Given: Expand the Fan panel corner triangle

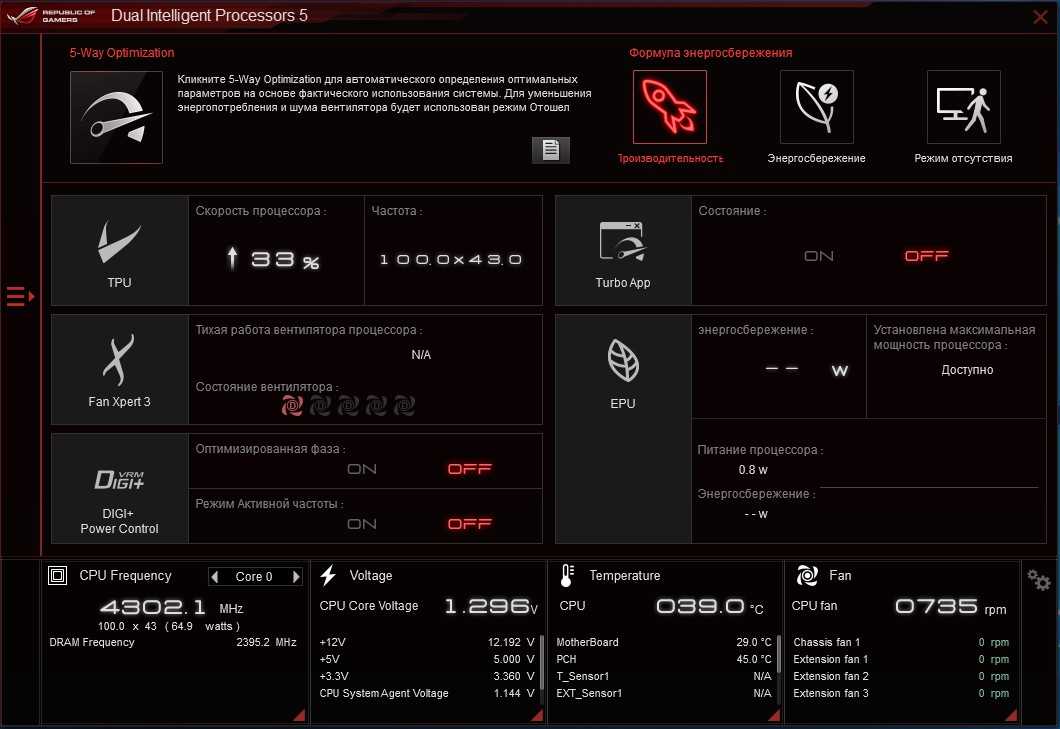Looking at the screenshot, I should (1011, 714).
